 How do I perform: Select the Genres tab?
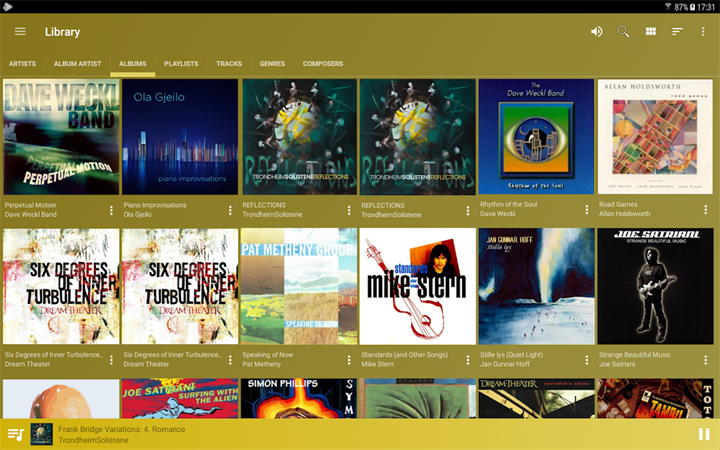coord(272,64)
